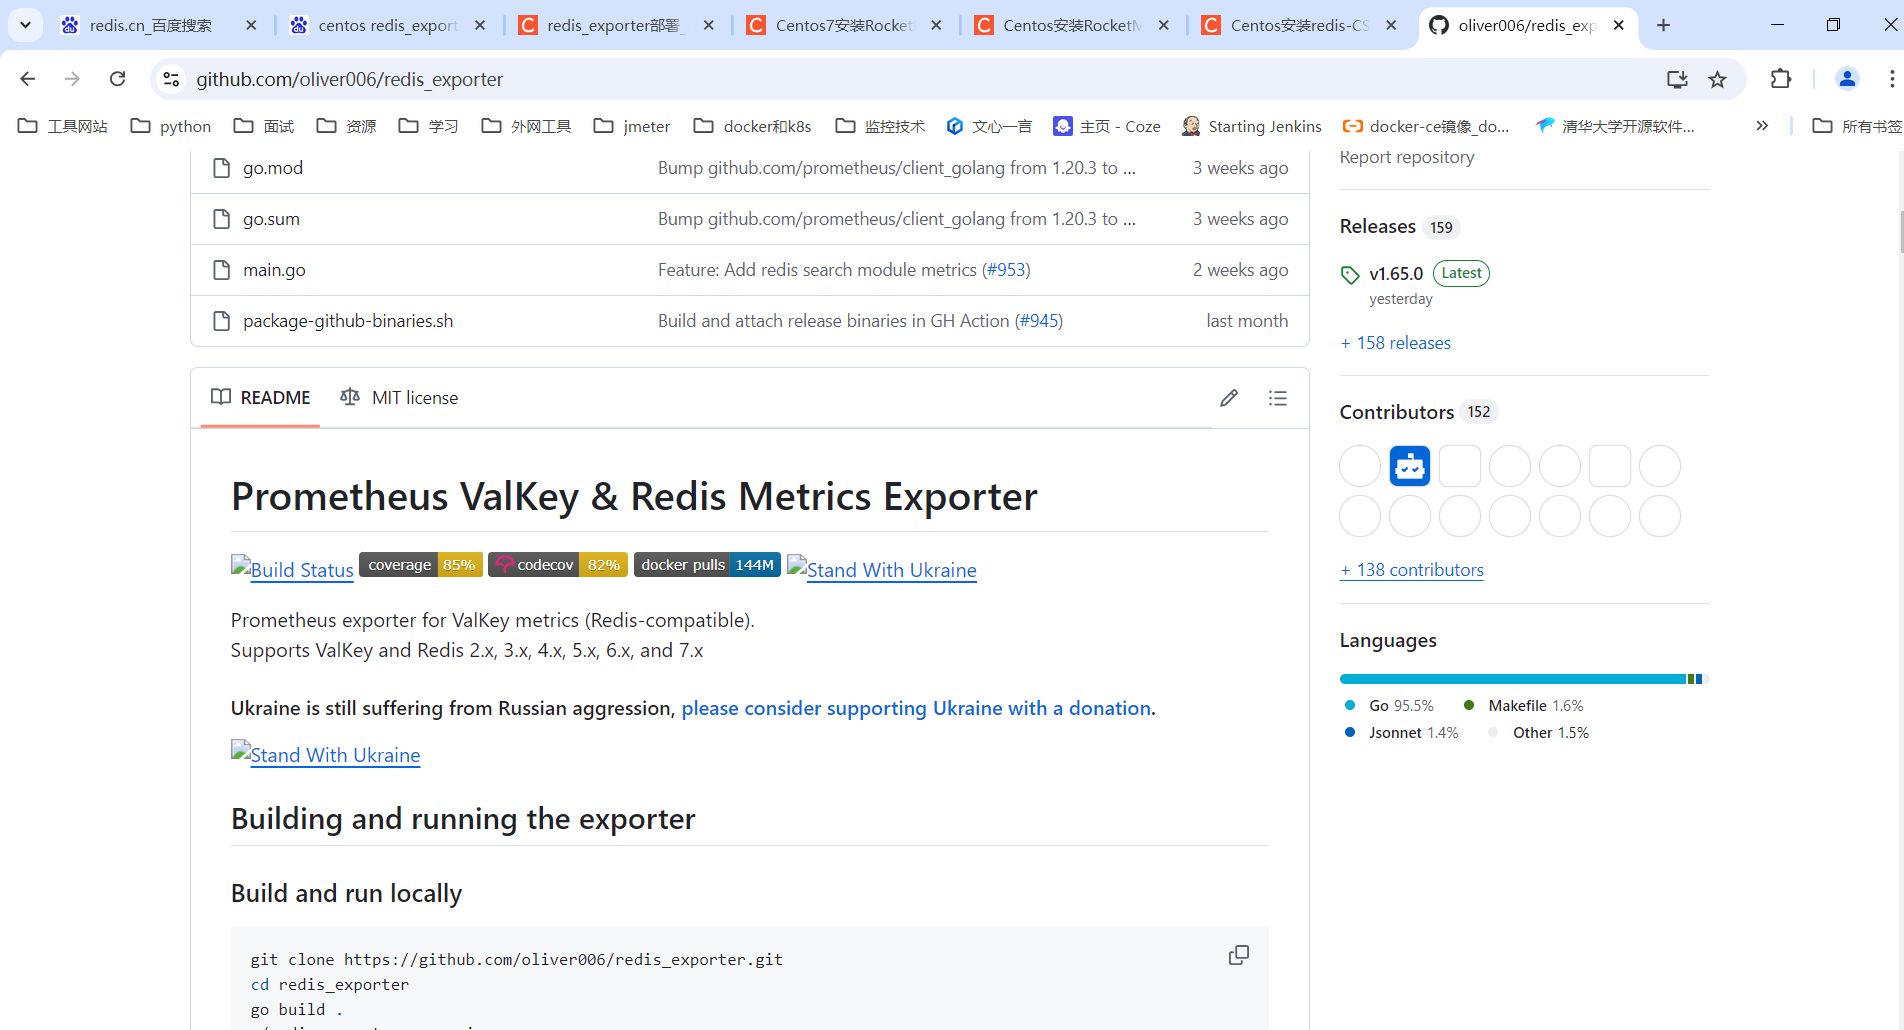Click the docker pulls 144M badge
This screenshot has height=1030, width=1904.
pyautogui.click(x=707, y=565)
